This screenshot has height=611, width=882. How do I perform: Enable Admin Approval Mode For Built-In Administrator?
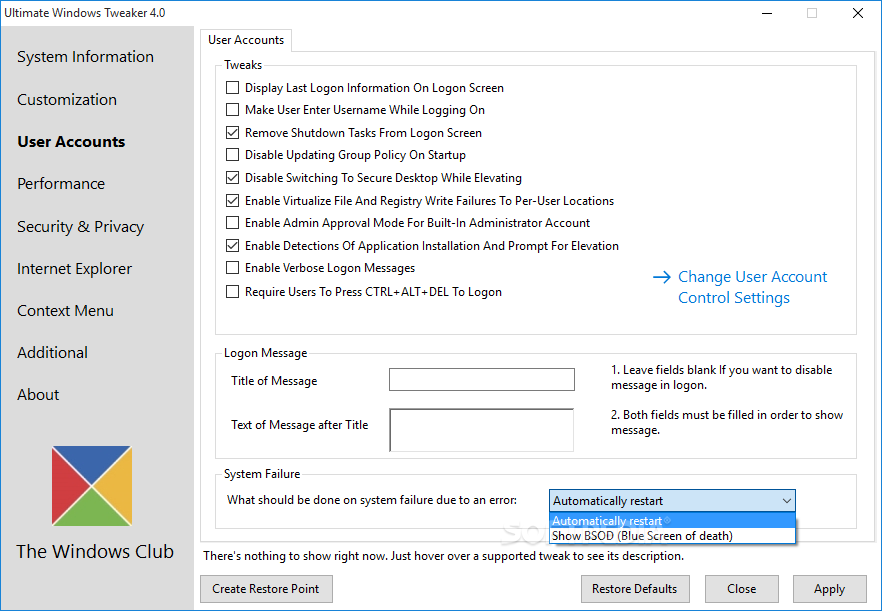click(232, 223)
